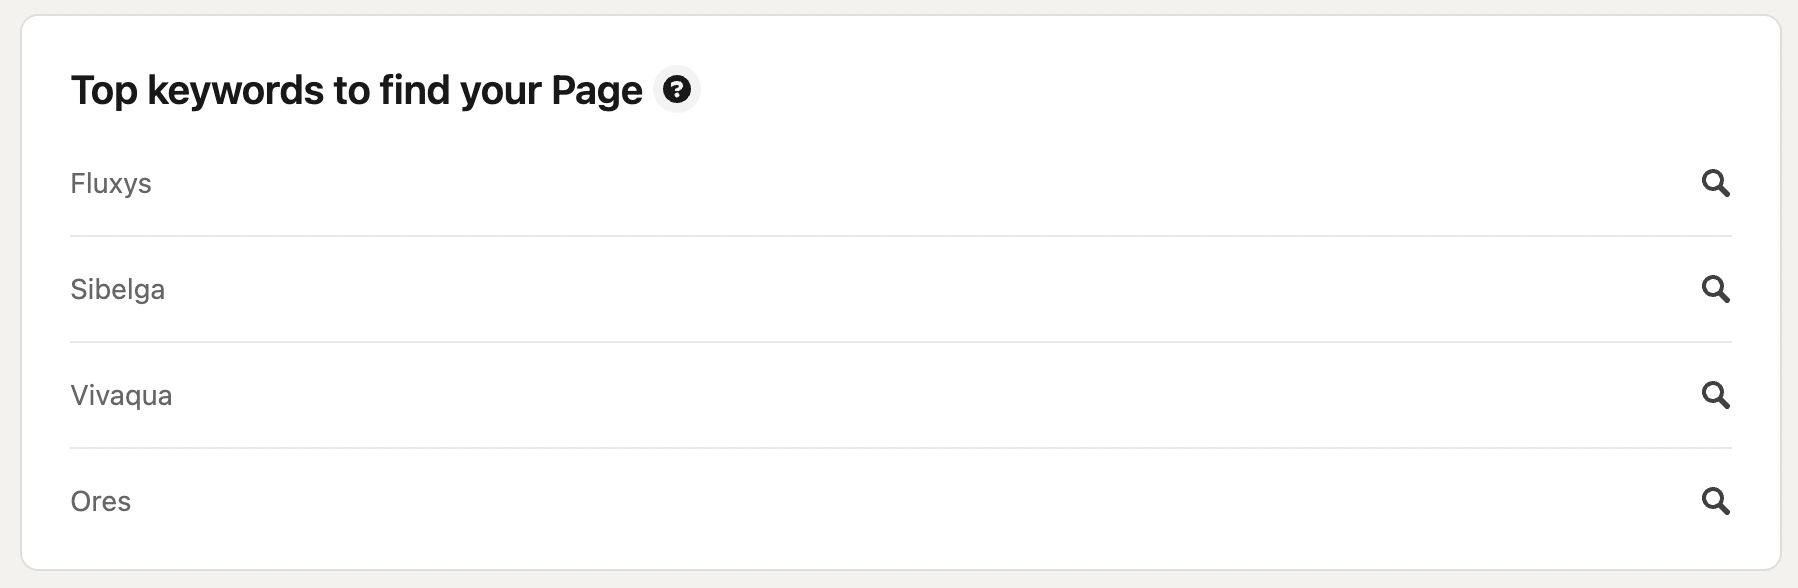Hit the search icon next to Ores
The height and width of the screenshot is (588, 1798).
(x=1715, y=501)
